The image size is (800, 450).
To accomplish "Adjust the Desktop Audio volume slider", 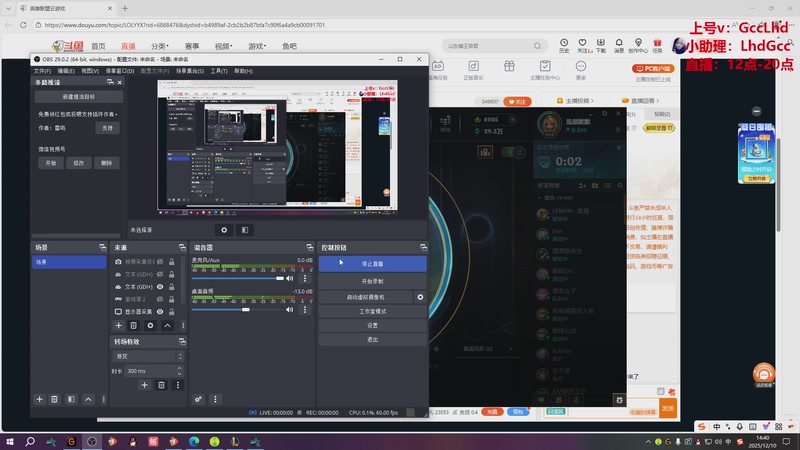I will [238, 310].
